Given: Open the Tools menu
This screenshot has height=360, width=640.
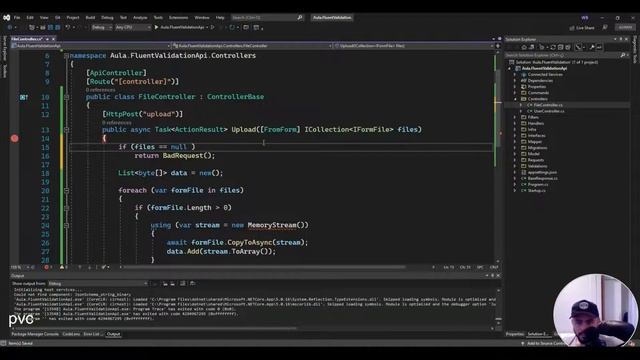Looking at the screenshot, I should [x=158, y=18].
